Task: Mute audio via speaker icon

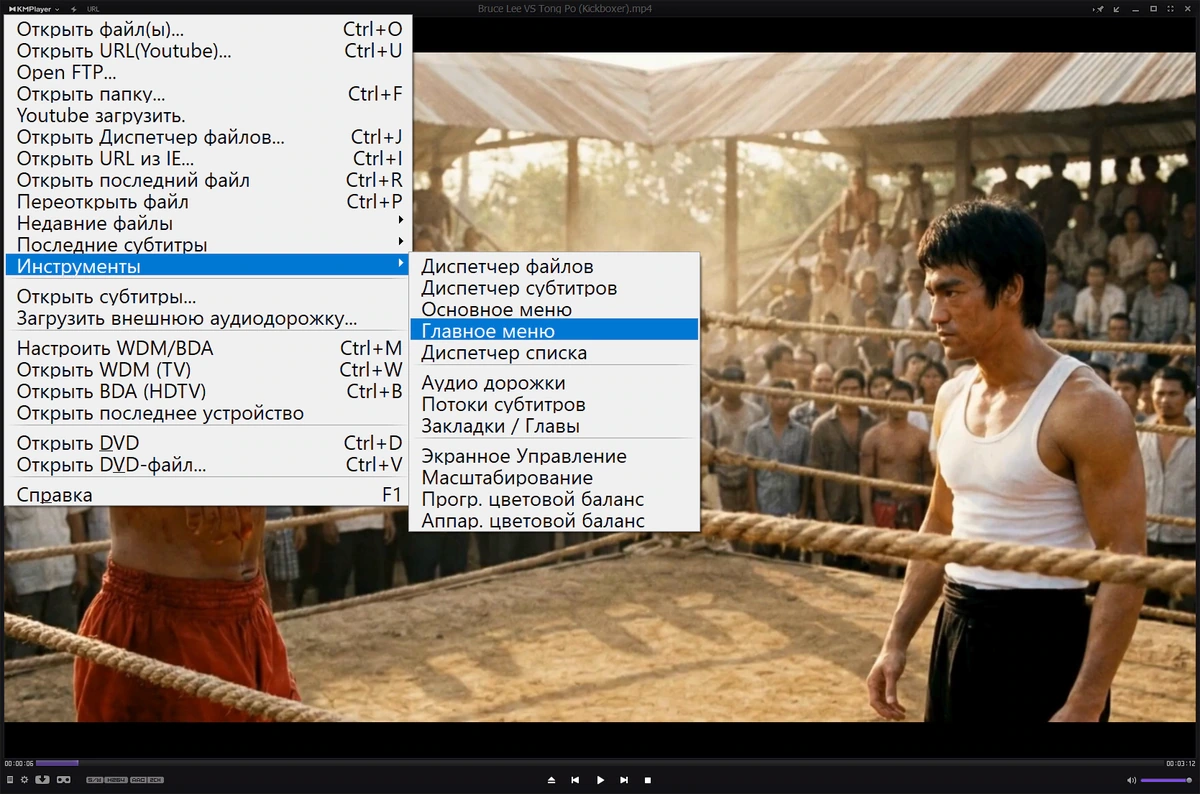Action: pyautogui.click(x=1131, y=779)
